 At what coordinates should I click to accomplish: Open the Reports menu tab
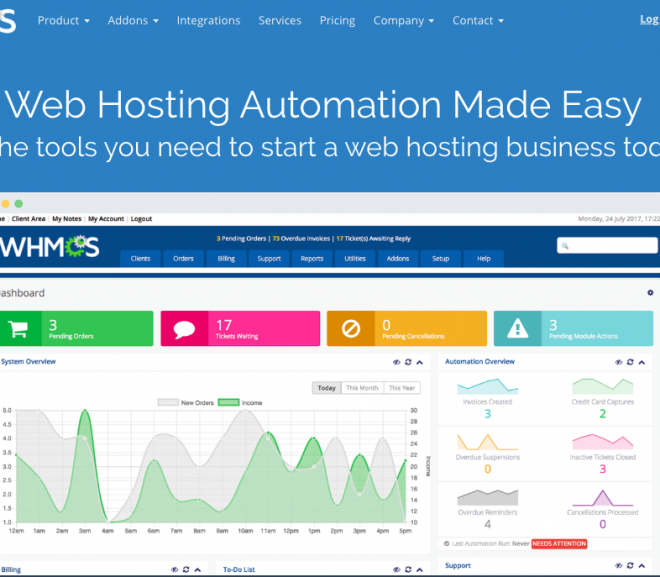312,258
